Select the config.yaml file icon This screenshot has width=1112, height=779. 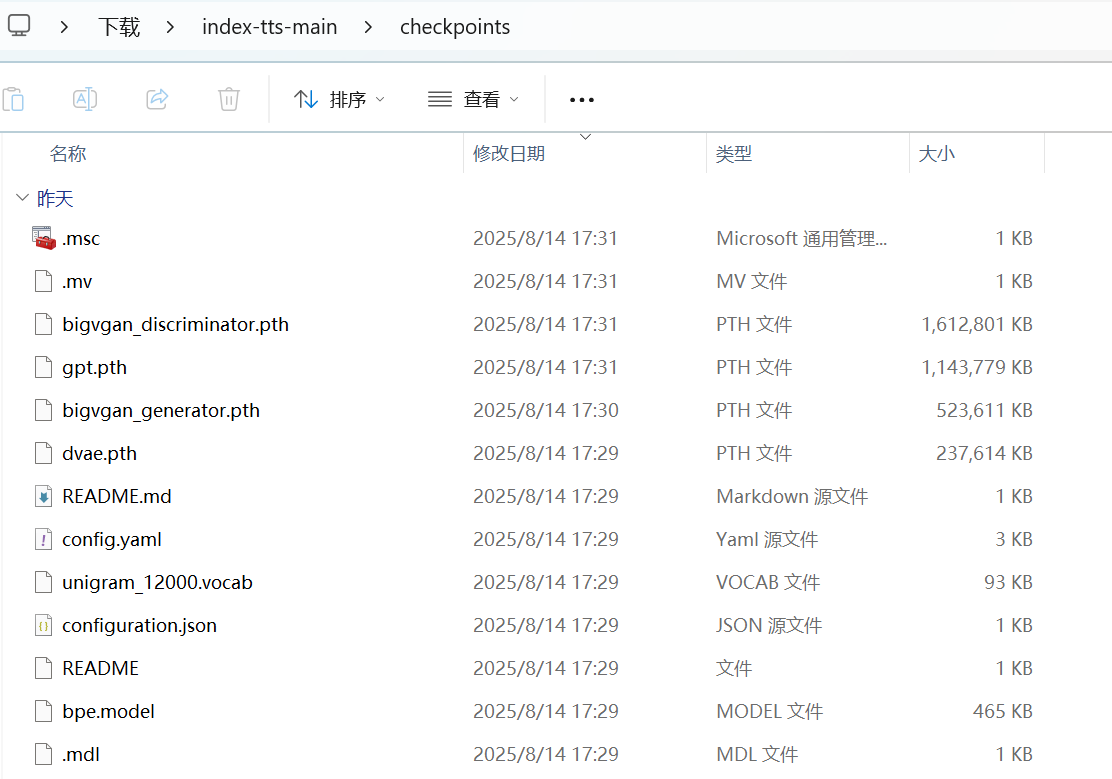coord(42,539)
